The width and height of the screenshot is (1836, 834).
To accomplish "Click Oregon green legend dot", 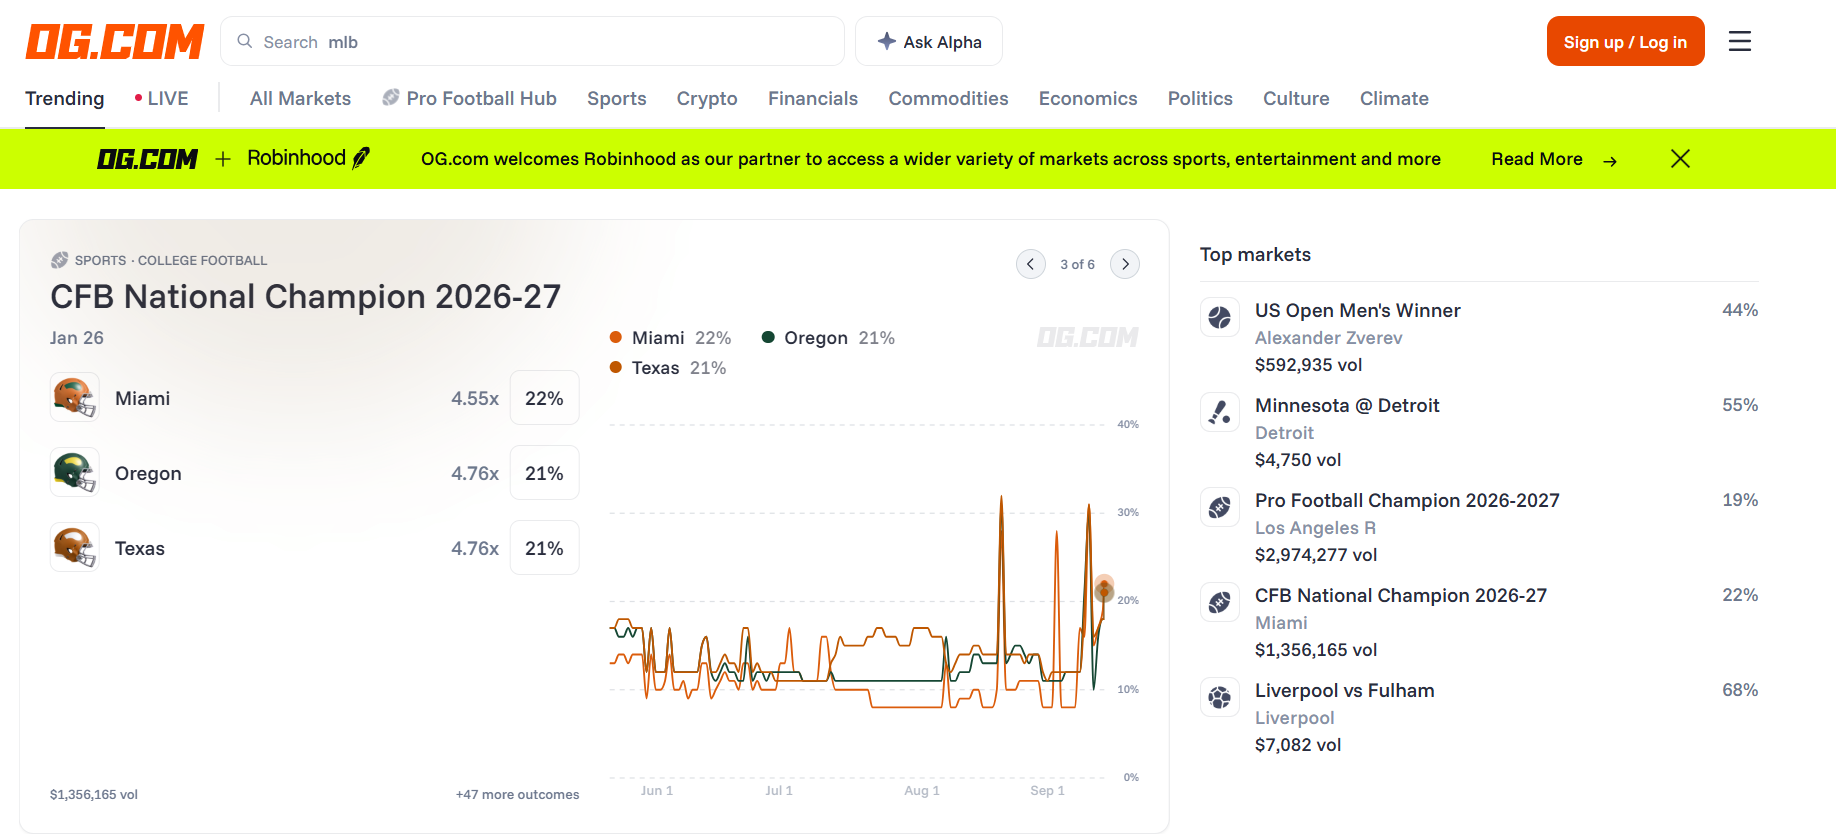I will click(x=768, y=337).
